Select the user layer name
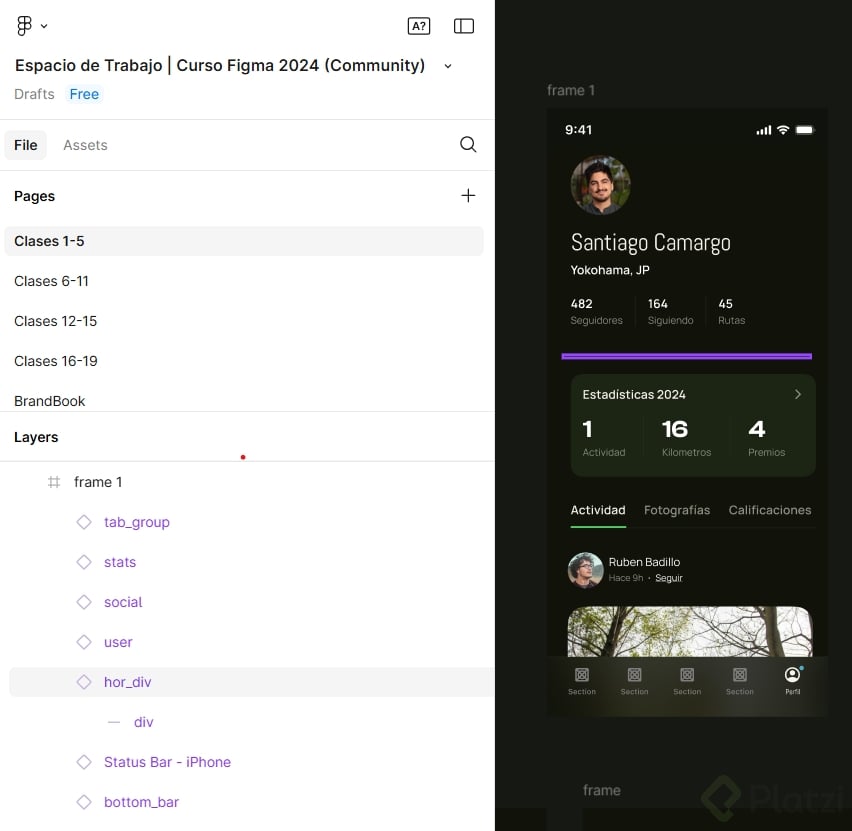The width and height of the screenshot is (852, 831). [x=118, y=642]
